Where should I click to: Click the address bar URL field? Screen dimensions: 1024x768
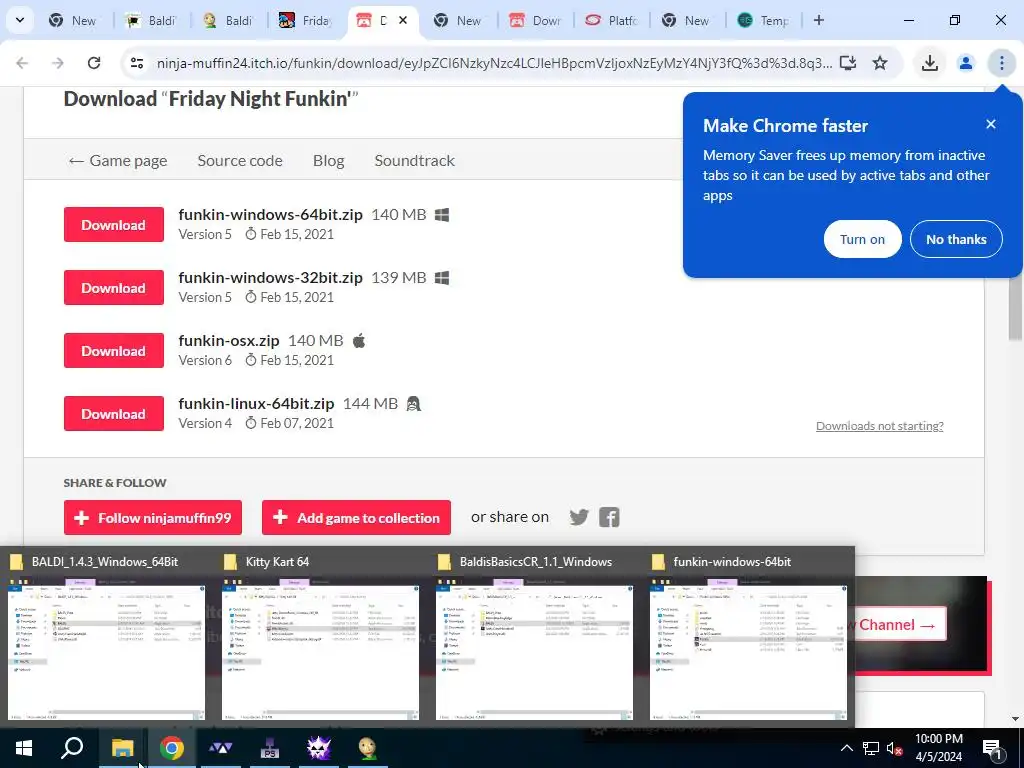(x=494, y=63)
